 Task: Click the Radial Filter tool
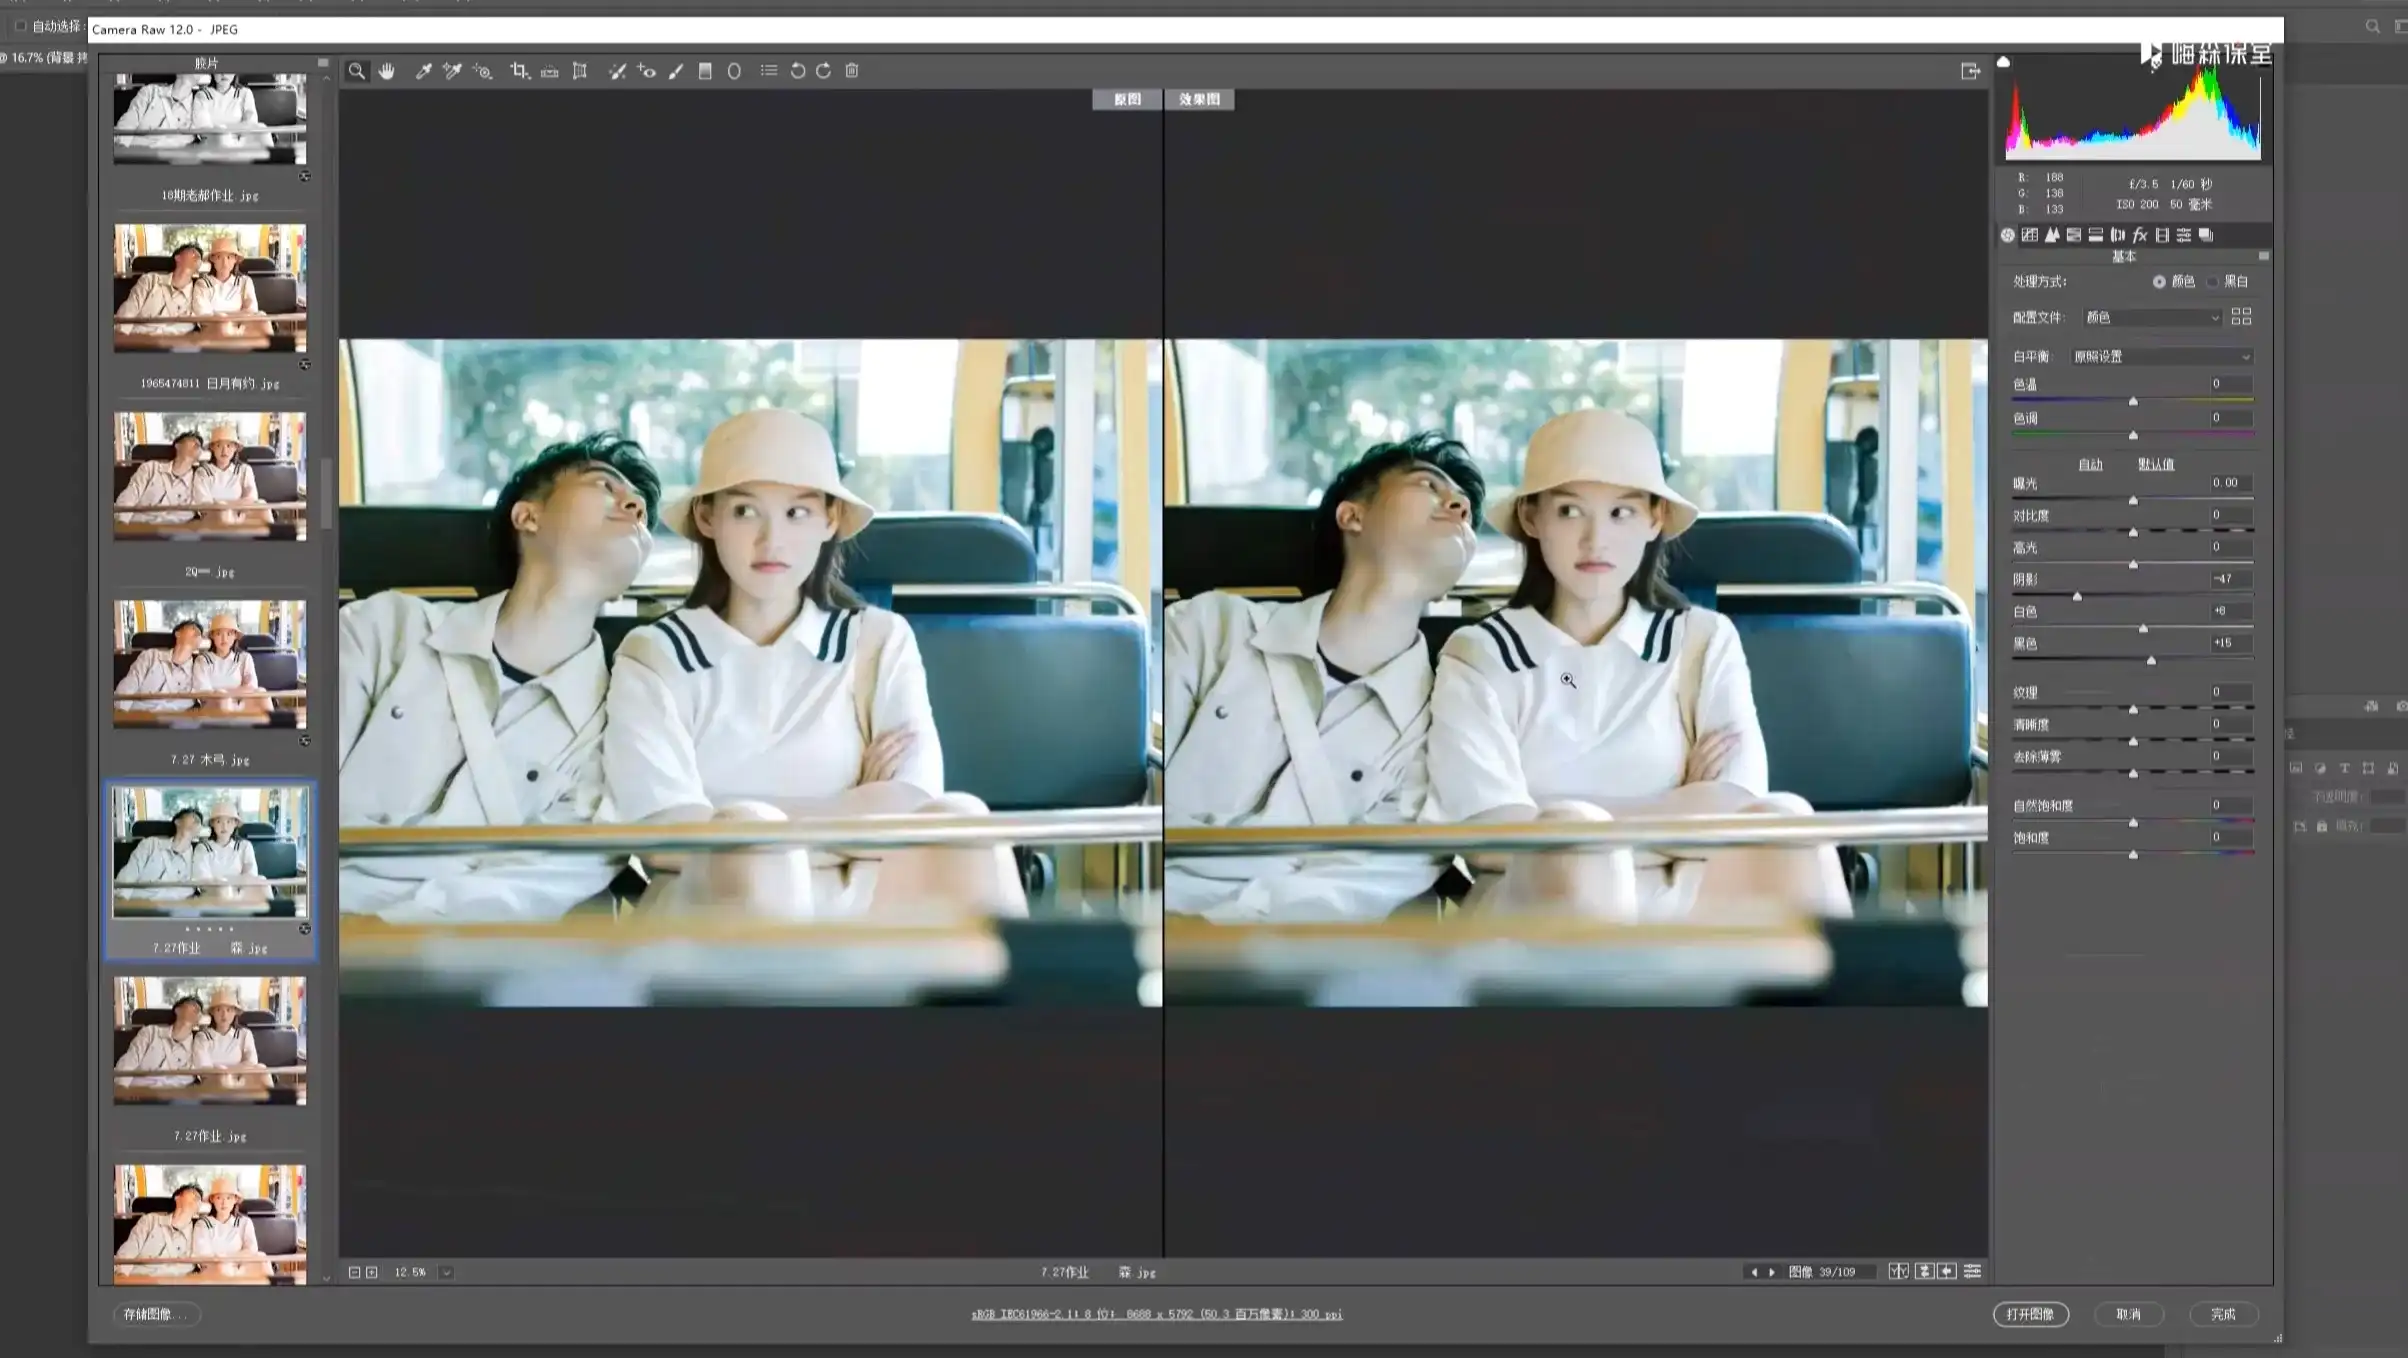point(734,71)
